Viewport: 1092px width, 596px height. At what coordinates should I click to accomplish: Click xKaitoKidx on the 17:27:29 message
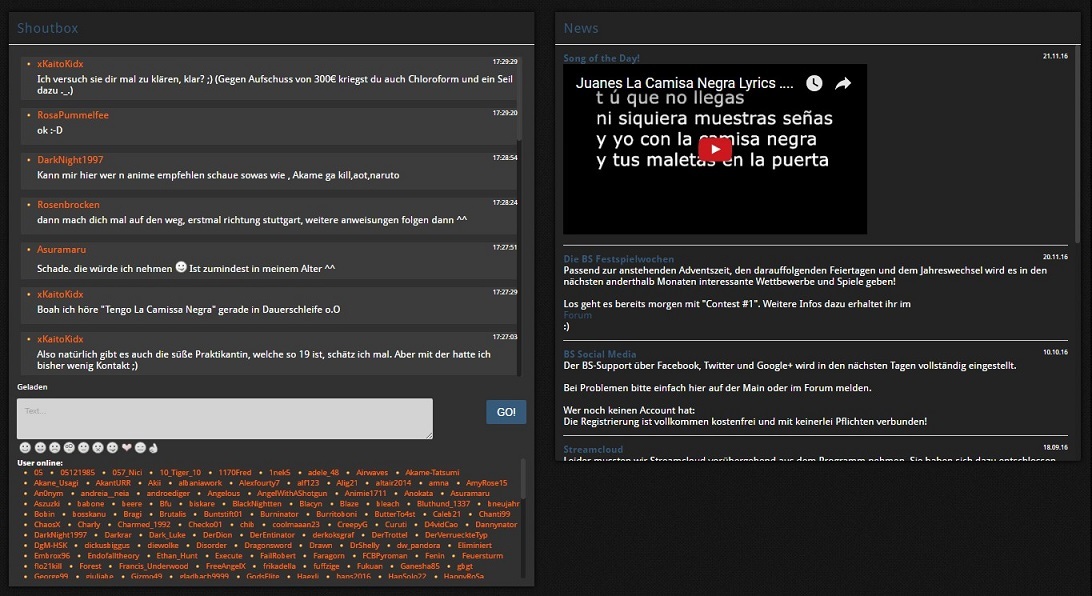pos(61,295)
